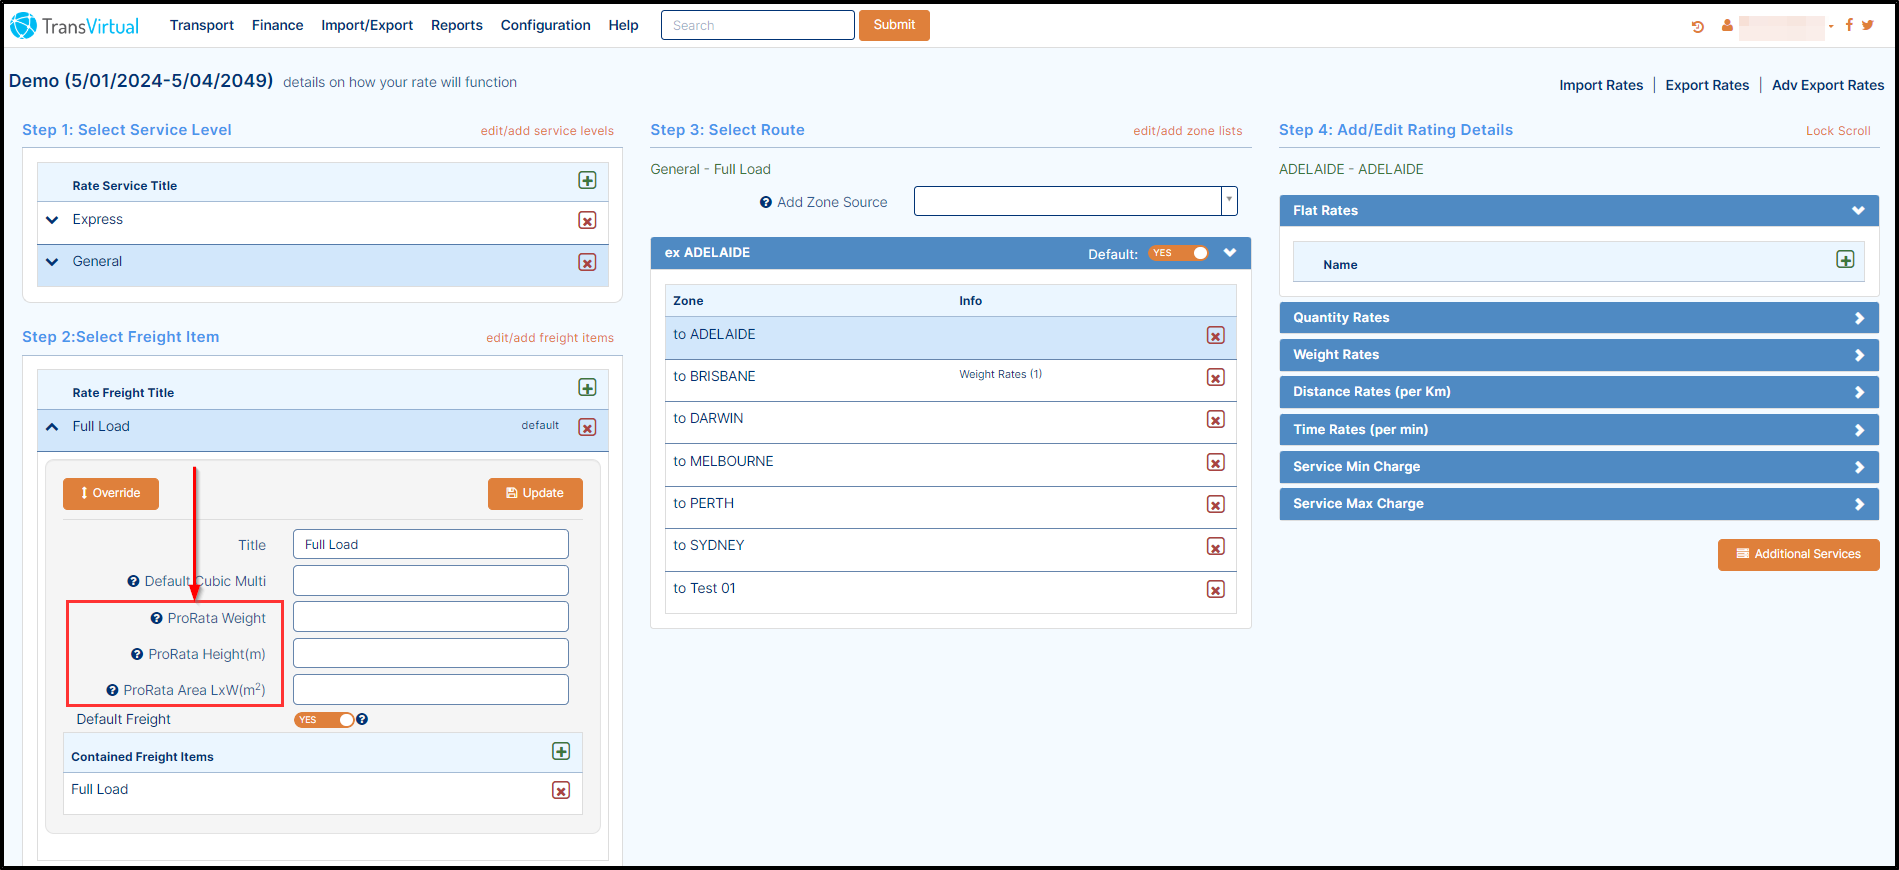Screen dimensions: 1899x870
Task: Show help for Add Zone Source
Action: (x=766, y=202)
